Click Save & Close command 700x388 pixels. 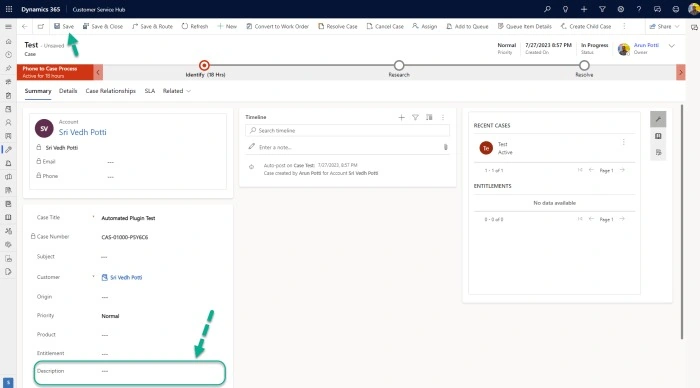pyautogui.click(x=103, y=26)
